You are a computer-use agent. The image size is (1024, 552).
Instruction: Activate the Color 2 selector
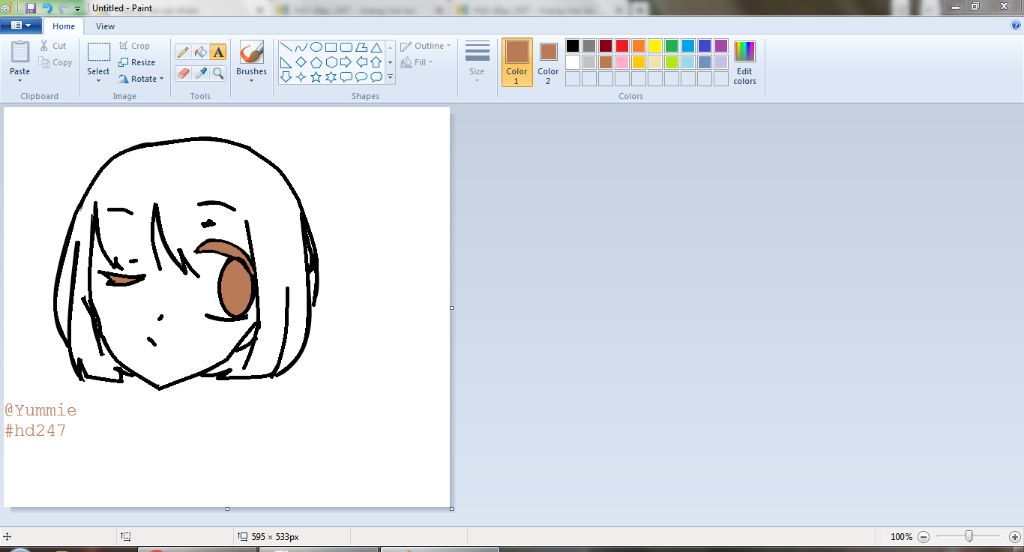pyautogui.click(x=548, y=62)
